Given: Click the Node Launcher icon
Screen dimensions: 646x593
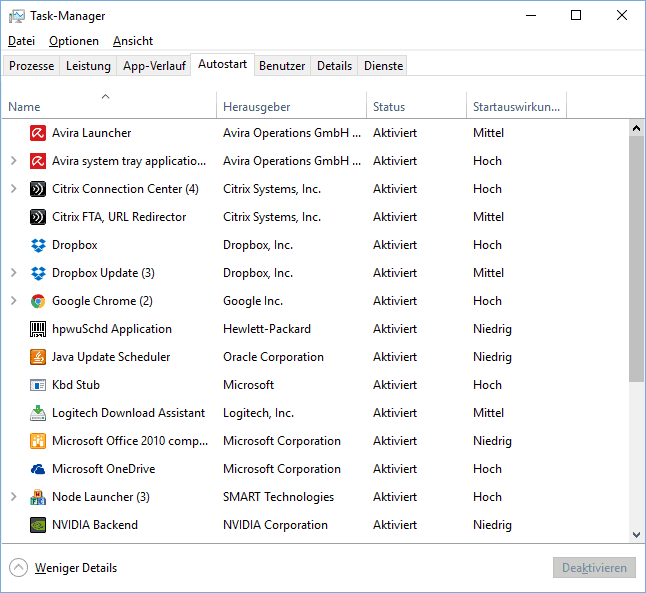Looking at the screenshot, I should [38, 497].
